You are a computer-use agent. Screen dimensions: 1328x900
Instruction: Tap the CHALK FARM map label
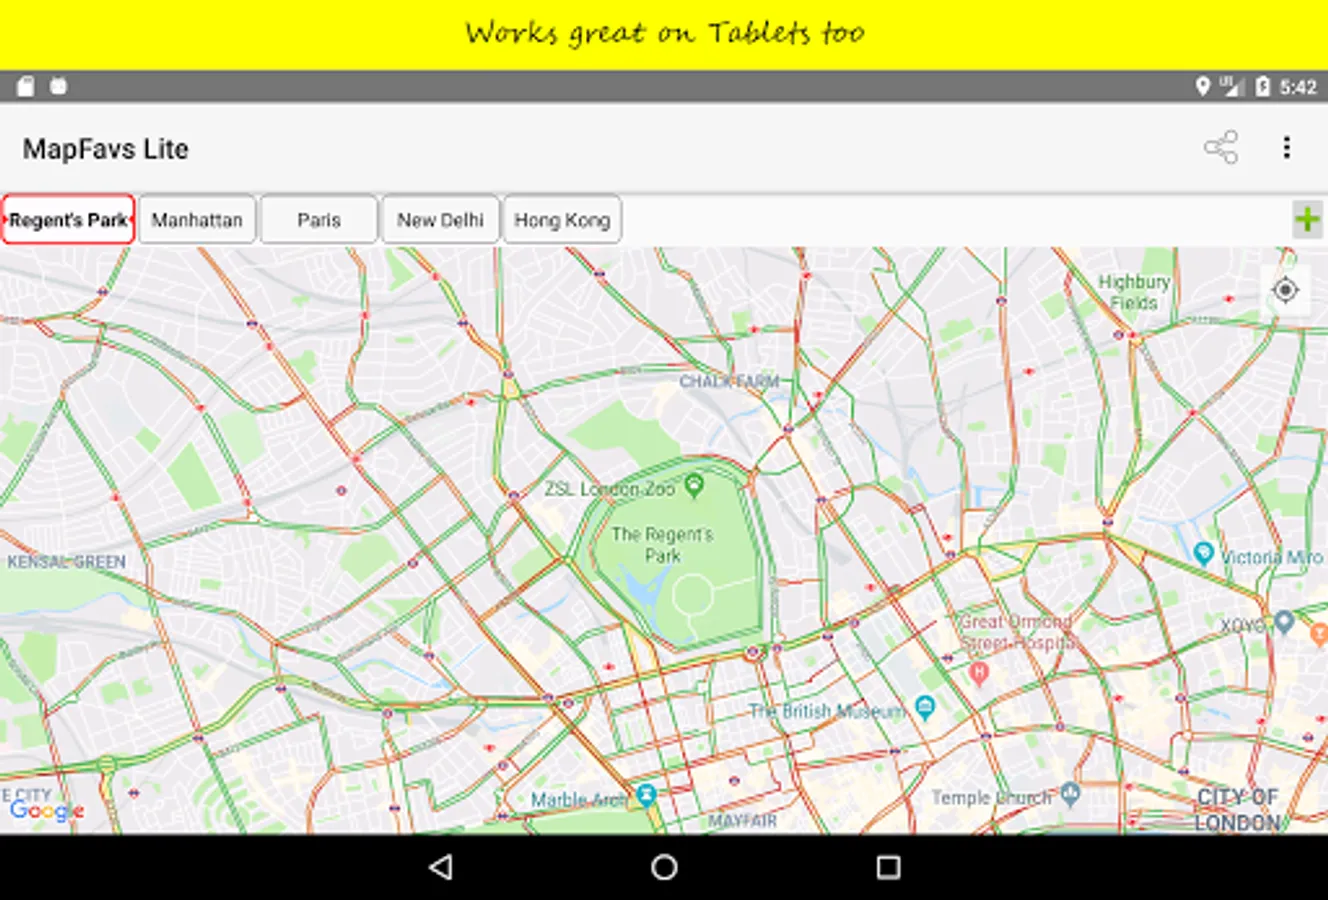pyautogui.click(x=729, y=381)
